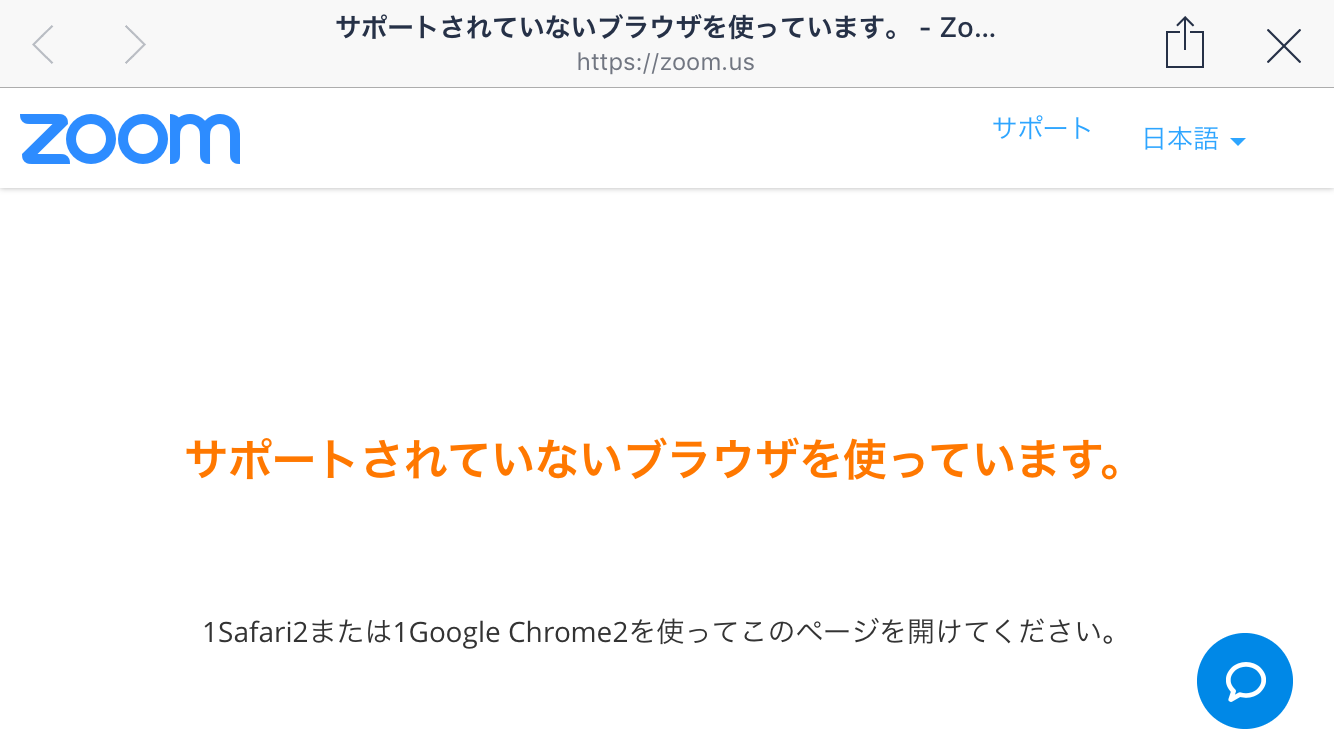Screen dimensions: 1334x750
Task: Click the caret arrow beside 日本語
Action: point(1237,142)
